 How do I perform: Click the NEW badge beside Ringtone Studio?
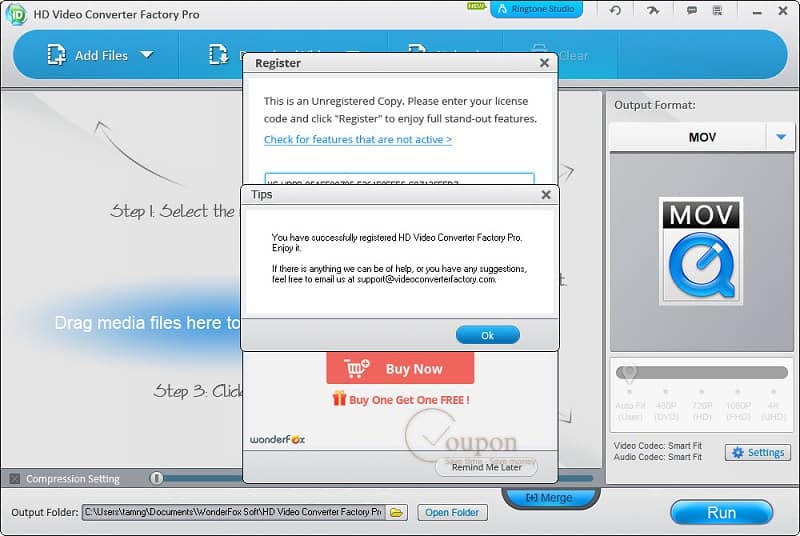476,6
